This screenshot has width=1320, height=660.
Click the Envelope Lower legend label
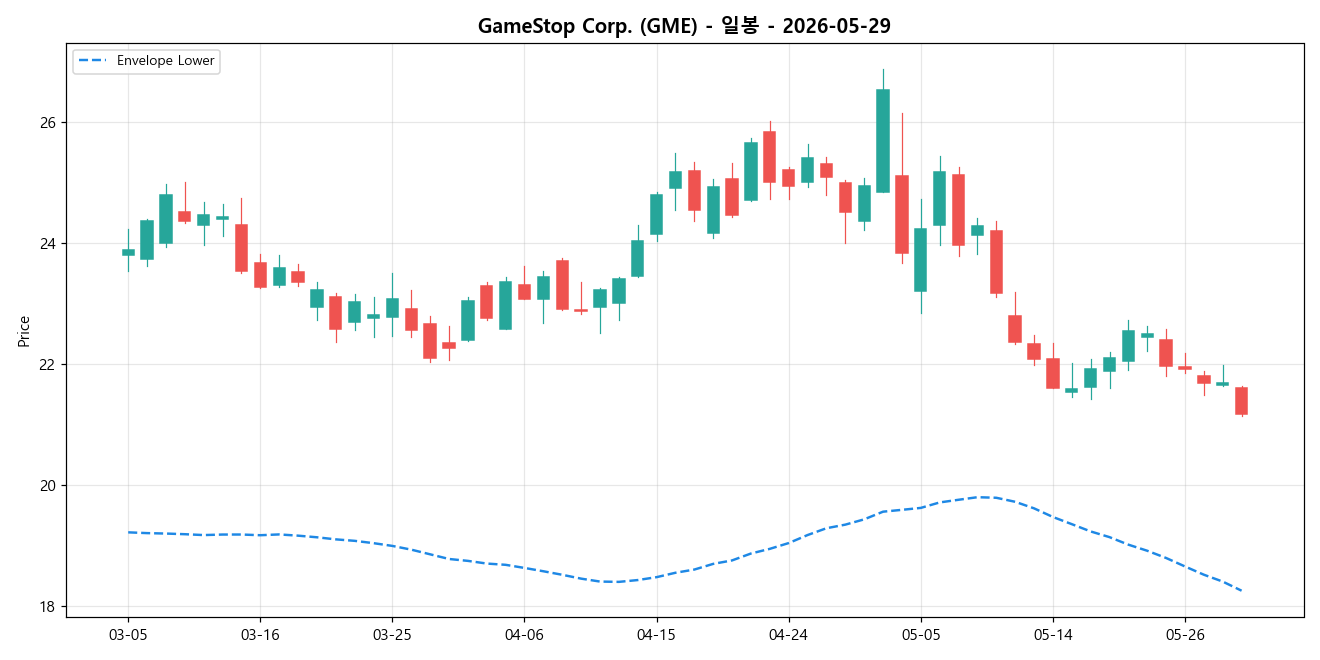pyautogui.click(x=166, y=61)
